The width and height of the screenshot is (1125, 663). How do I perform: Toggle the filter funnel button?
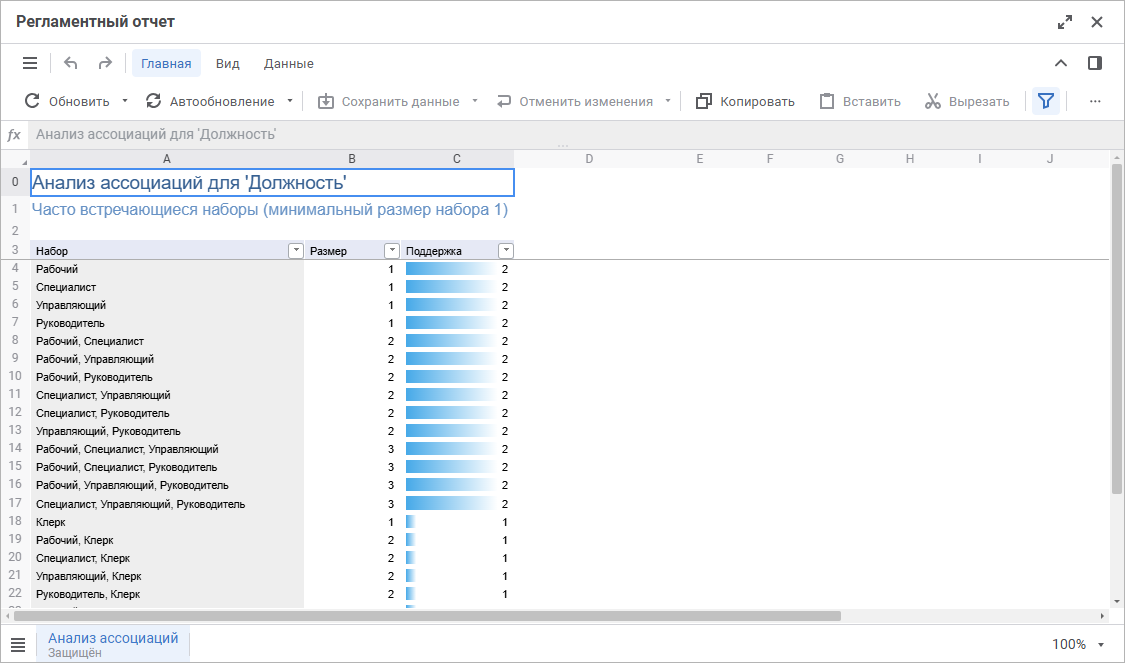[1046, 101]
